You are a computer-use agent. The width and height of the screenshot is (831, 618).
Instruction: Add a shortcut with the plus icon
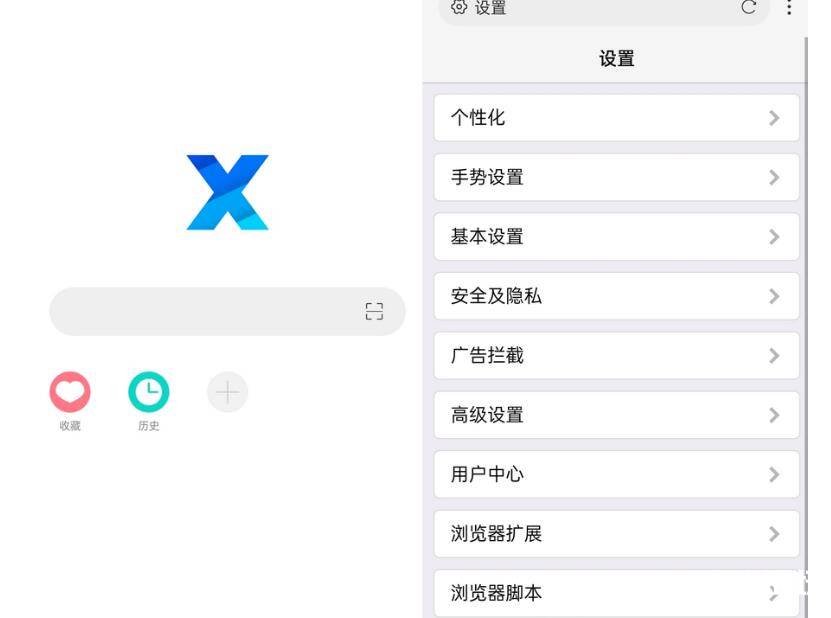click(x=227, y=392)
